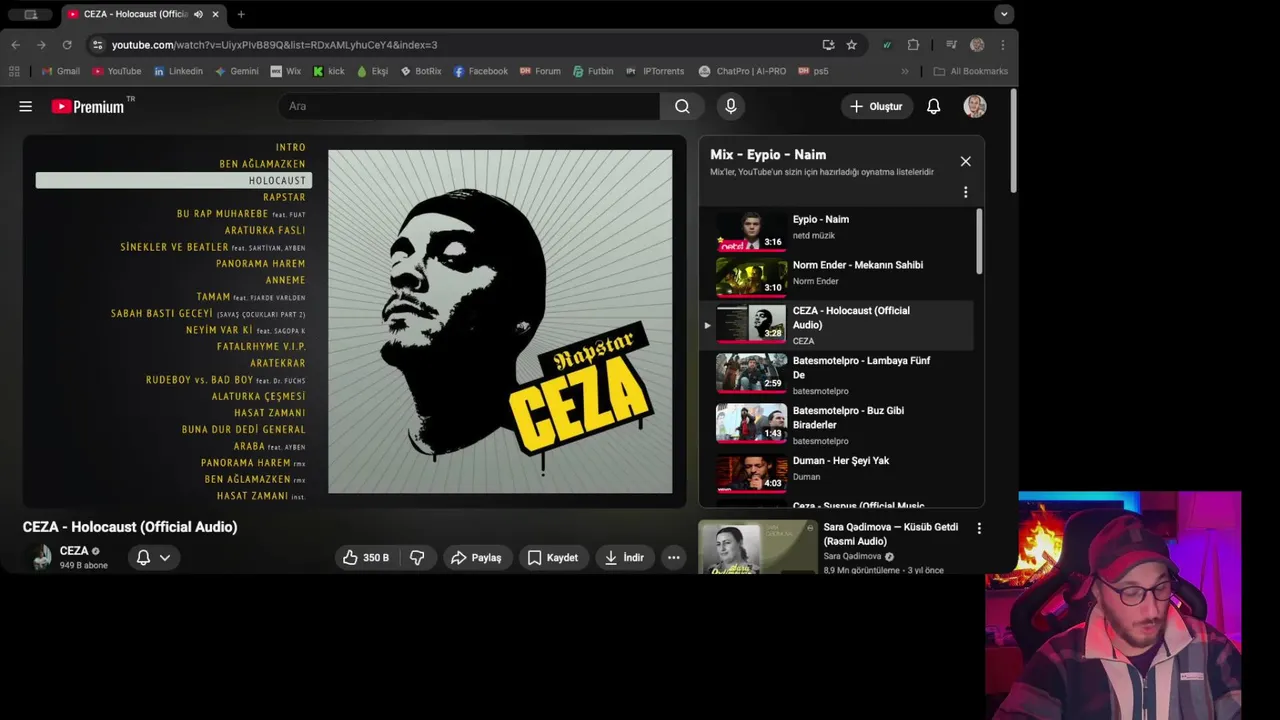Click the browser address bar URL
Image resolution: width=1280 pixels, height=720 pixels.
274,45
